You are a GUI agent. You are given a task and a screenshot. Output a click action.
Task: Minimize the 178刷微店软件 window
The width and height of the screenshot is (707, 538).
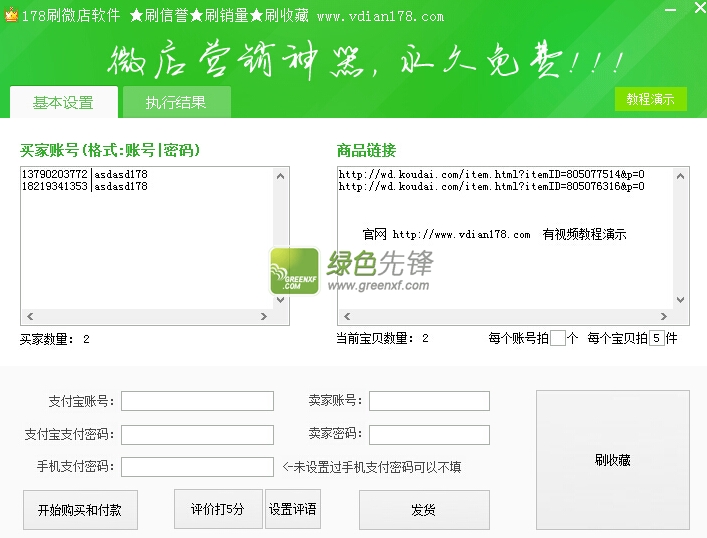(x=670, y=10)
